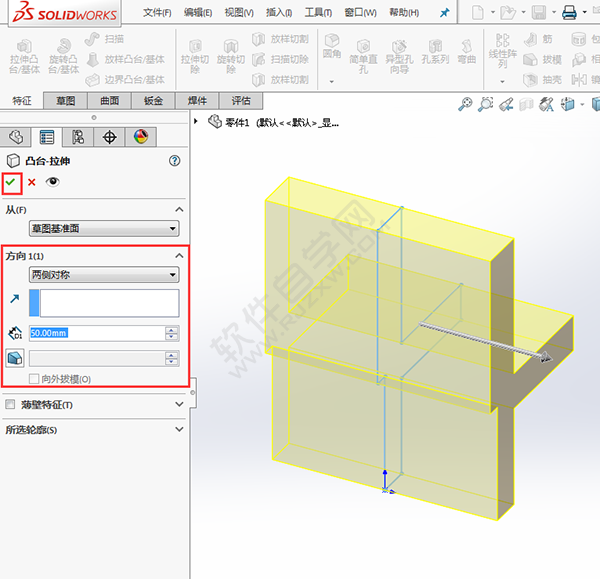Reverse extrude direction arrow button
This screenshot has width=600, height=579.
[x=15, y=298]
